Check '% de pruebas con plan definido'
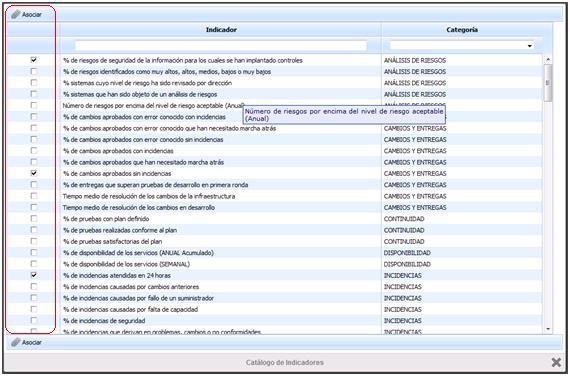 (x=34, y=219)
